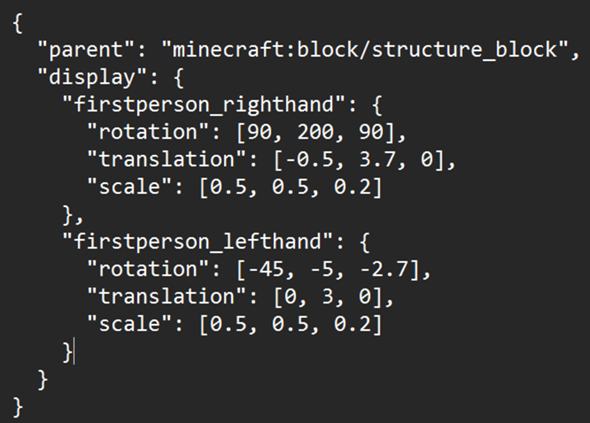
Task: Click lefthand translation array [0, 3, 0]
Action: [x=328, y=297]
